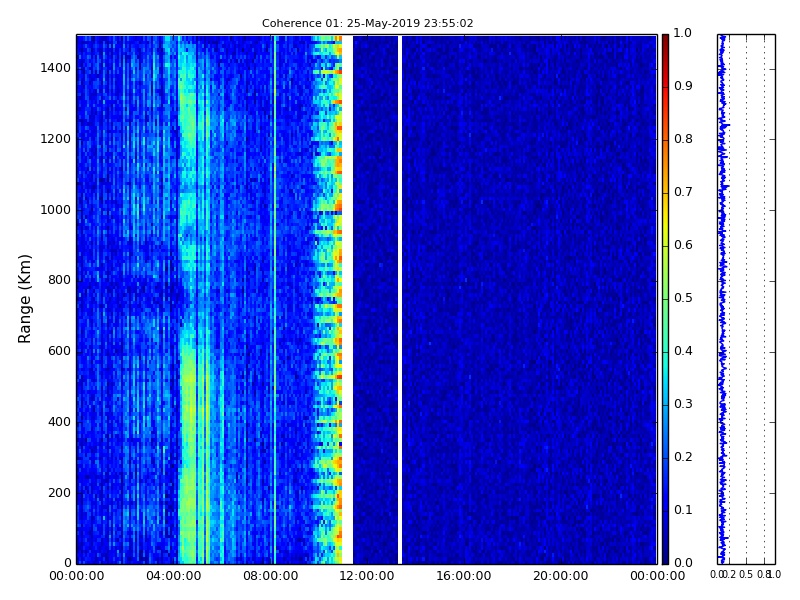Click the 'Range (Km)' y-axis label
Image resolution: width=800 pixels, height=600 pixels.
[24, 299]
